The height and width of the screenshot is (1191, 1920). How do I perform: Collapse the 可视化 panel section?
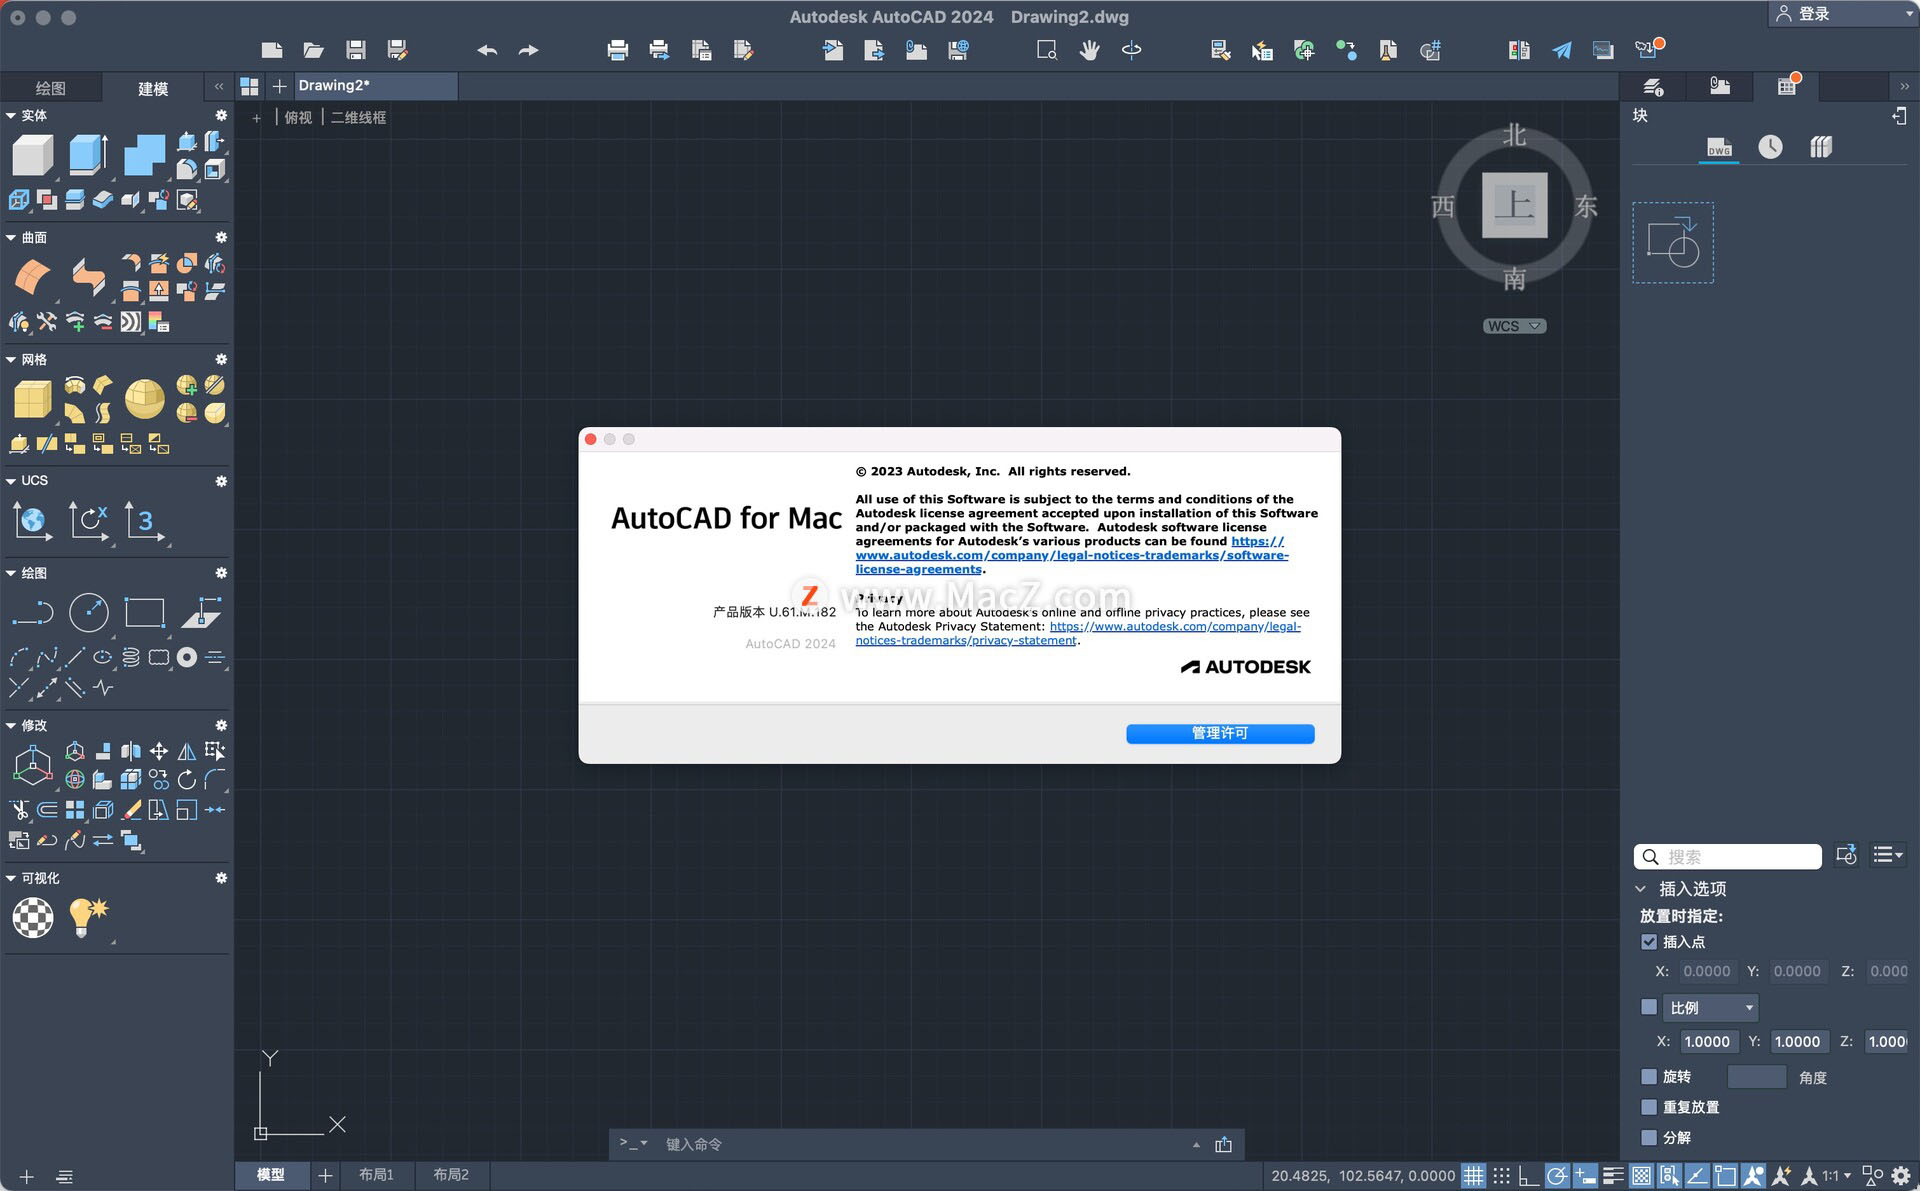point(11,878)
